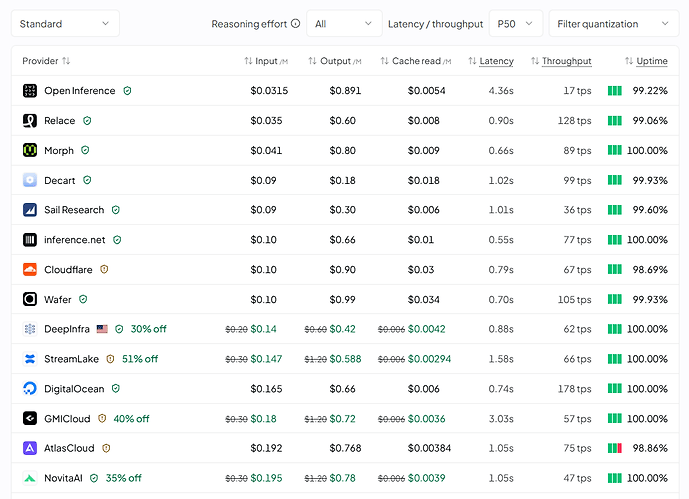The image size is (689, 499).
Task: Click the orange shield badge beside Cloudflare
Action: tap(104, 269)
